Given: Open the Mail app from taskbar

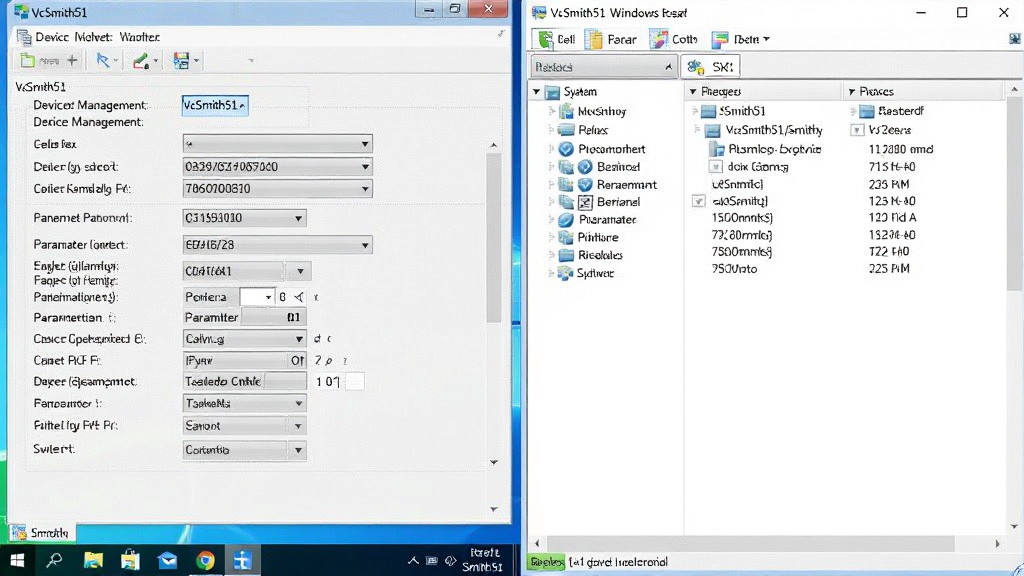Looking at the screenshot, I should 168,560.
